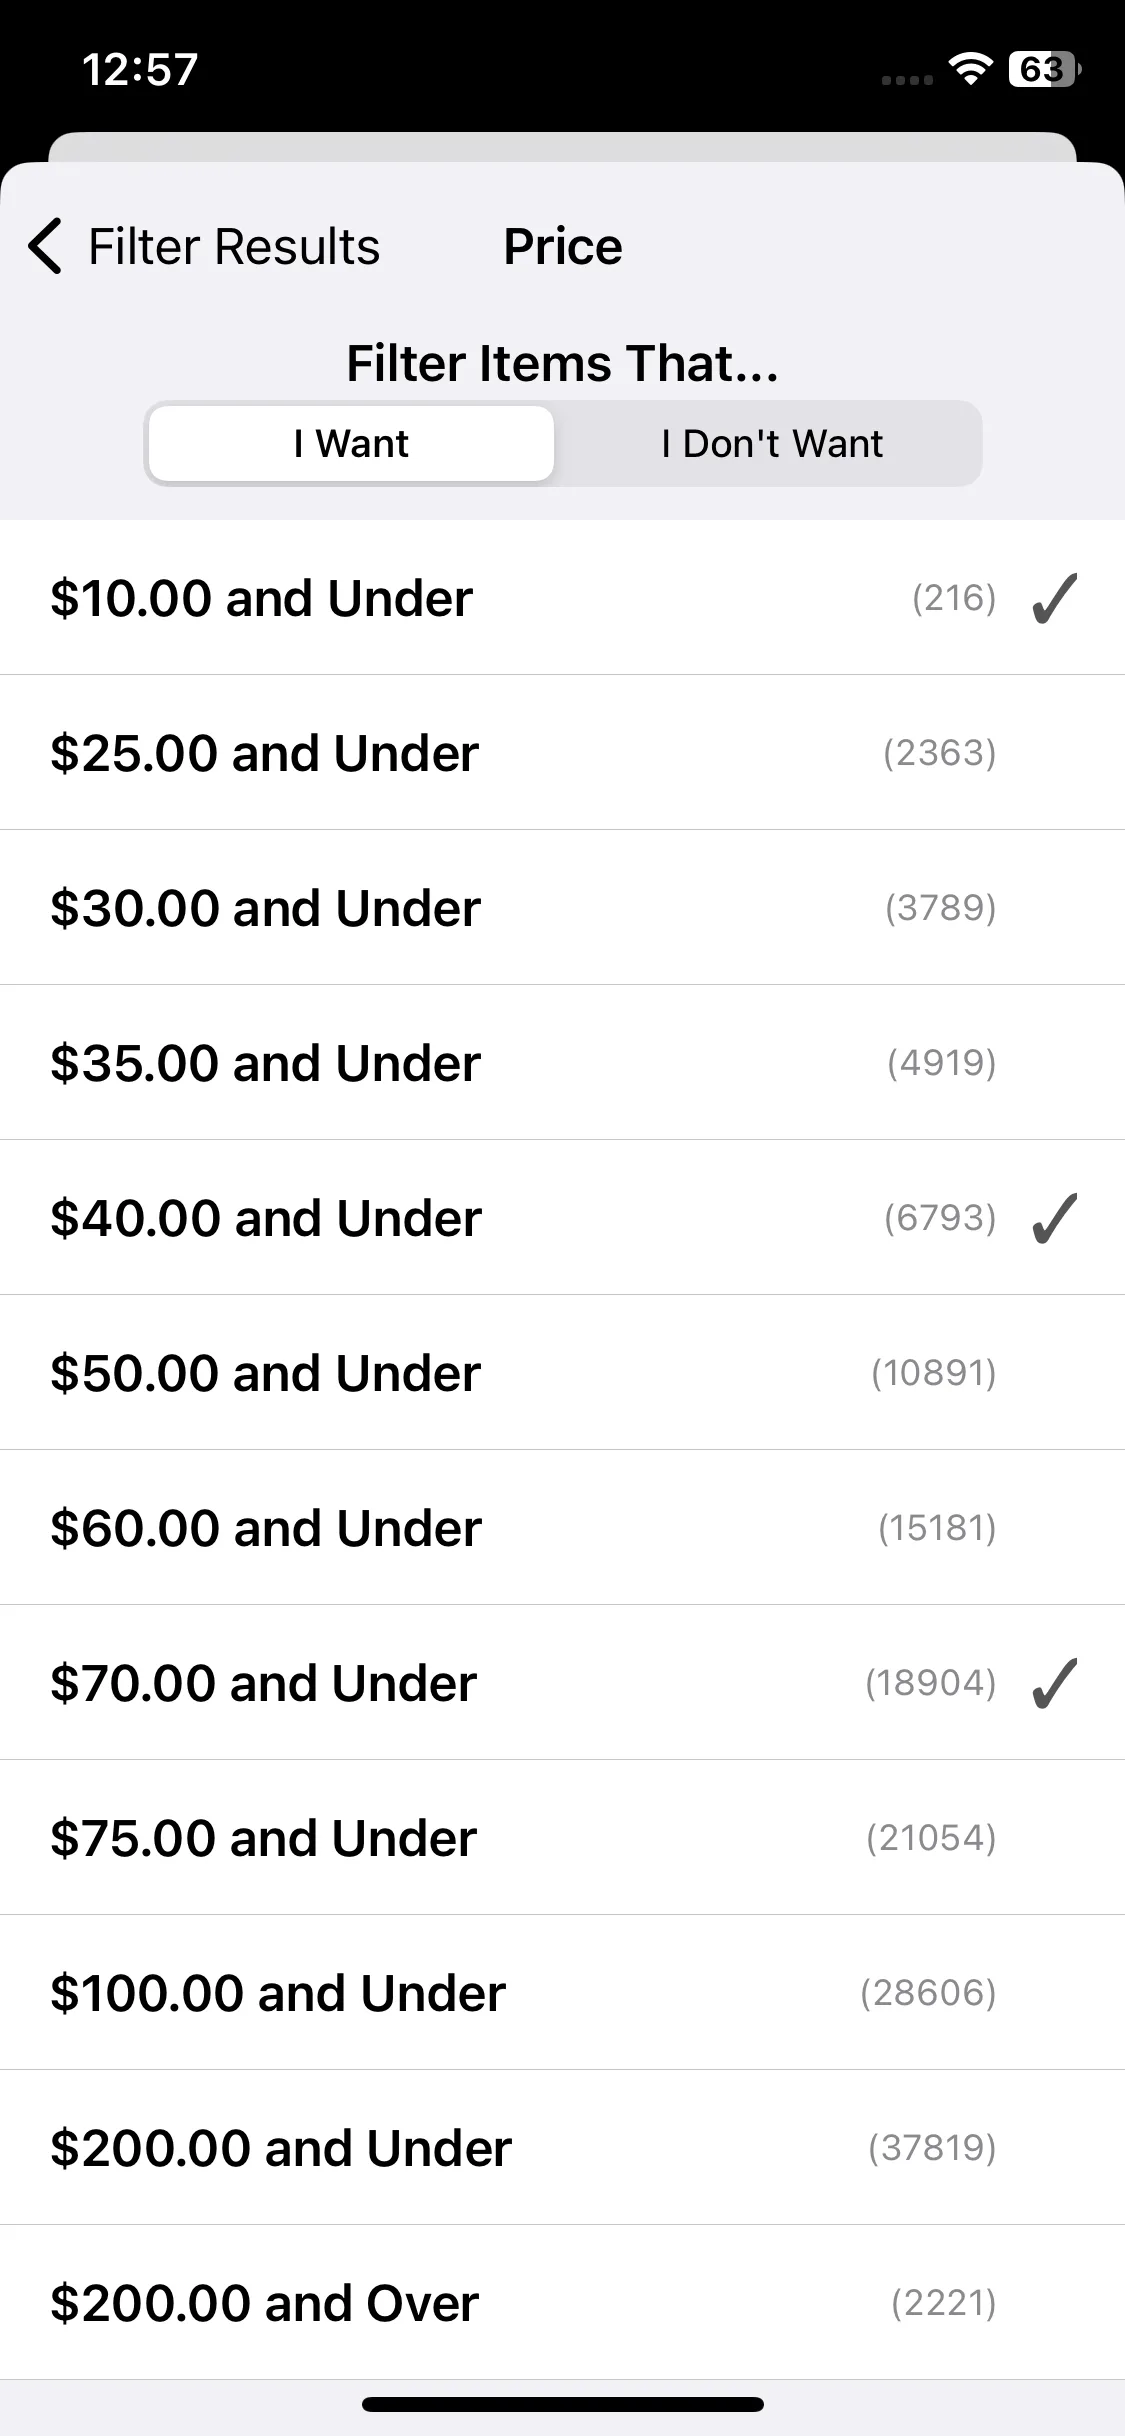Go back to Filter Results
The width and height of the screenshot is (1125, 2436).
234,246
